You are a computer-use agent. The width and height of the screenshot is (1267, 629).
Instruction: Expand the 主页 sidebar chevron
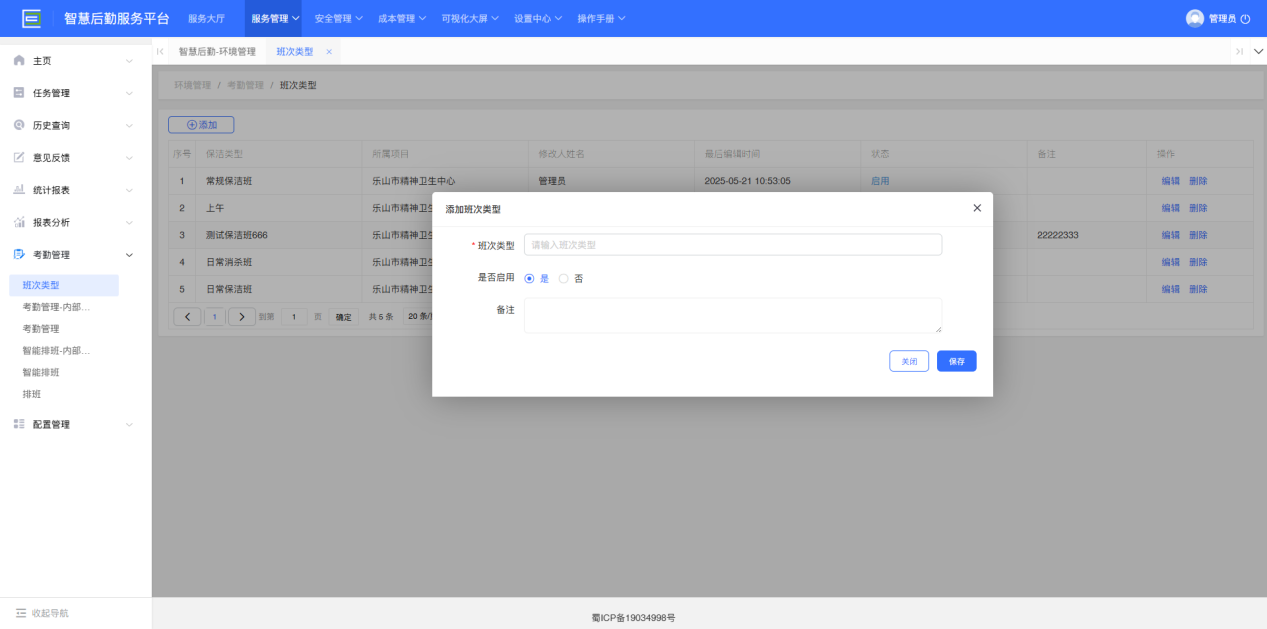[x=129, y=61]
